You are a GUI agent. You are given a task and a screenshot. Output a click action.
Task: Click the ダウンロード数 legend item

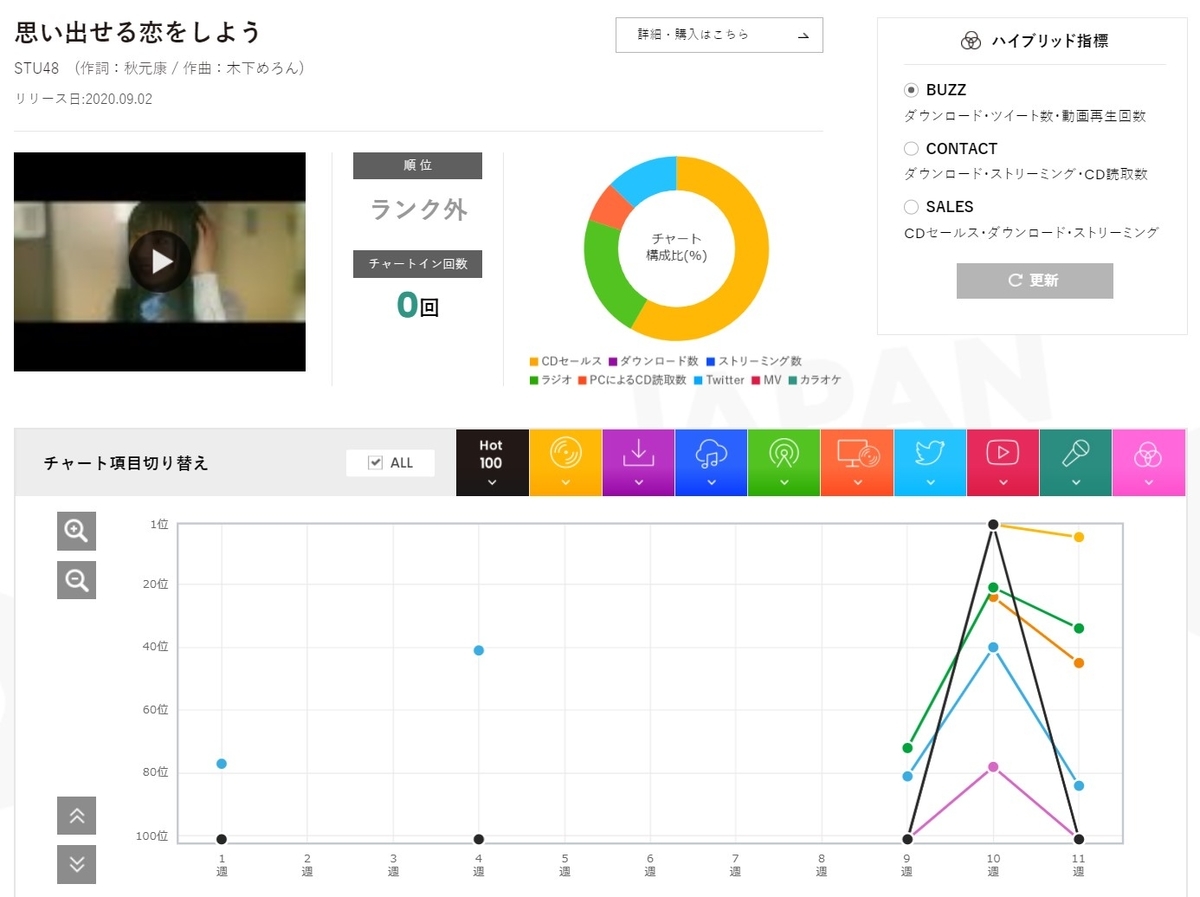(653, 361)
